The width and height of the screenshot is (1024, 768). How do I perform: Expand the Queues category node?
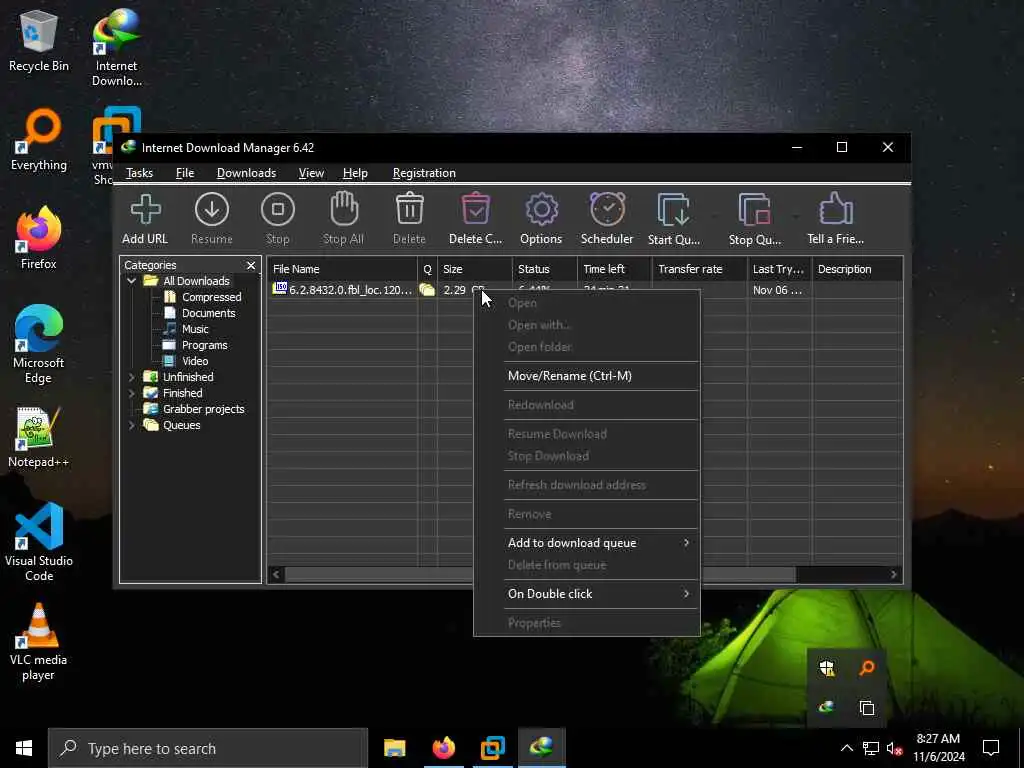pyautogui.click(x=131, y=425)
